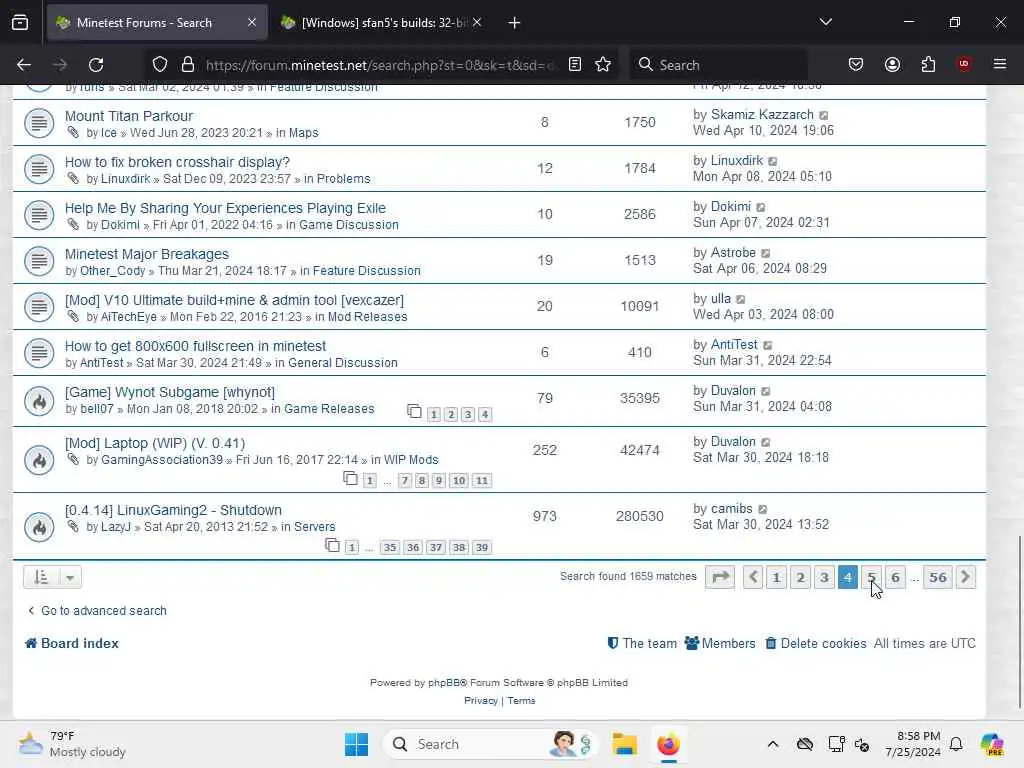Open a new browser tab
Screen dimensions: 1024x768
click(x=514, y=23)
